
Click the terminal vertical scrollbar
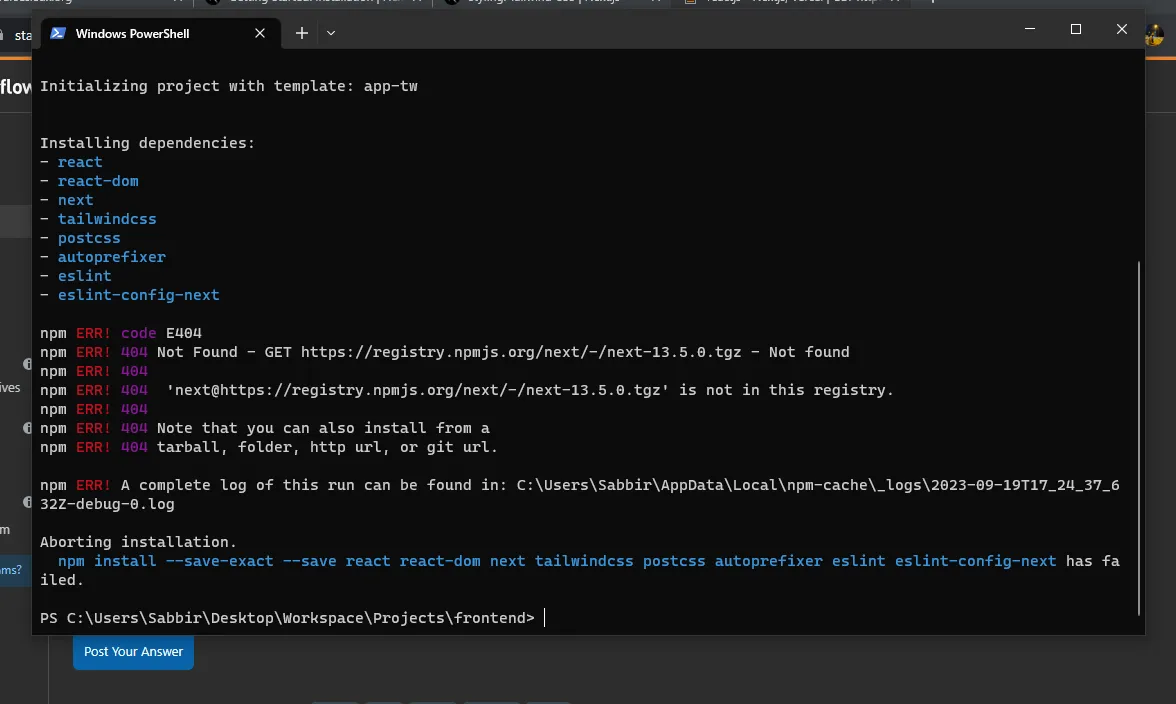[x=1138, y=438]
